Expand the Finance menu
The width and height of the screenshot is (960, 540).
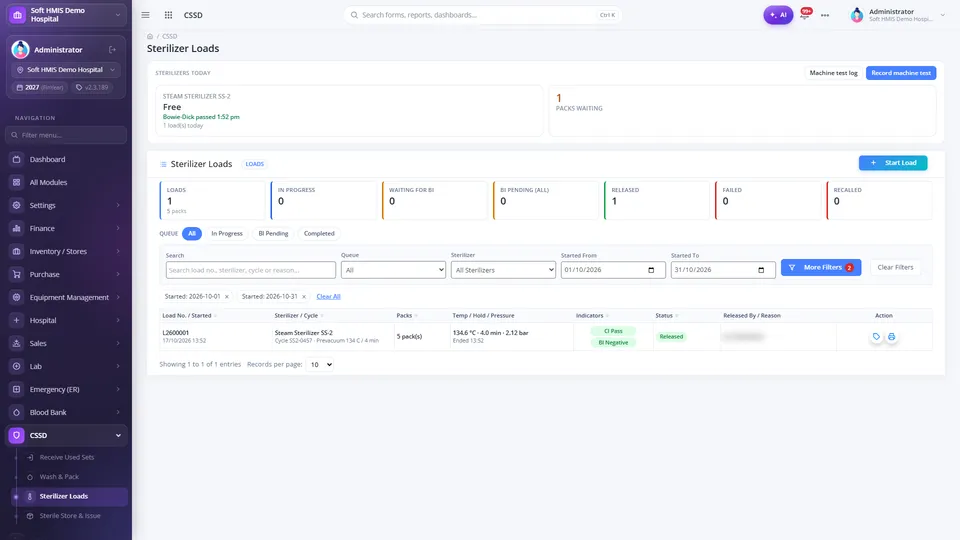(x=66, y=228)
